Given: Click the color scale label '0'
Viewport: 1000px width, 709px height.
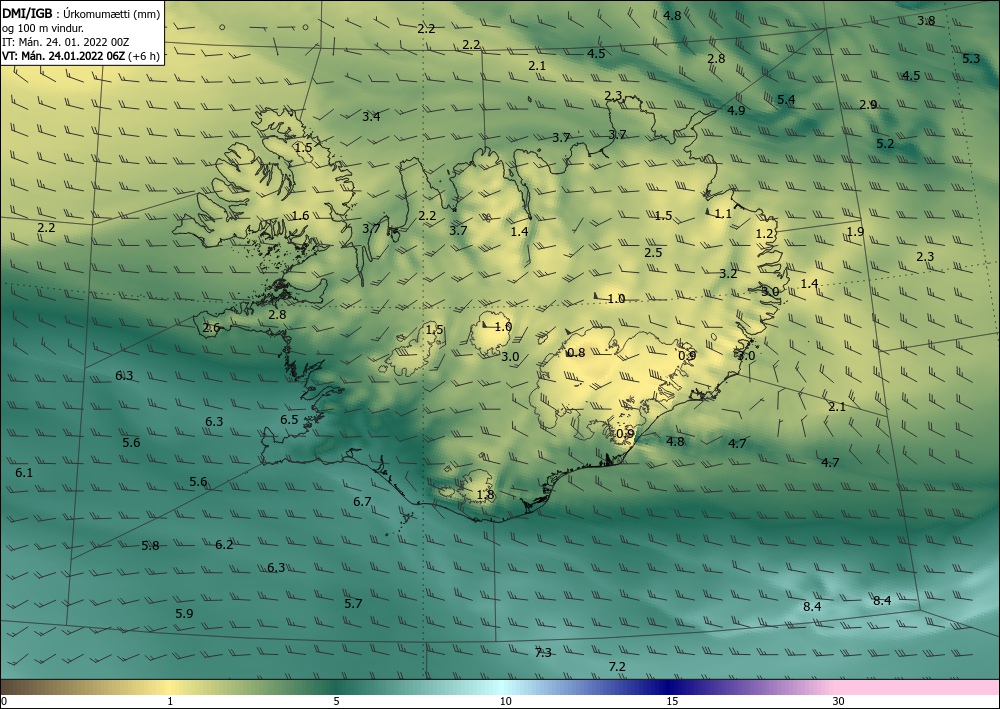Looking at the screenshot, I should pos(4,701).
